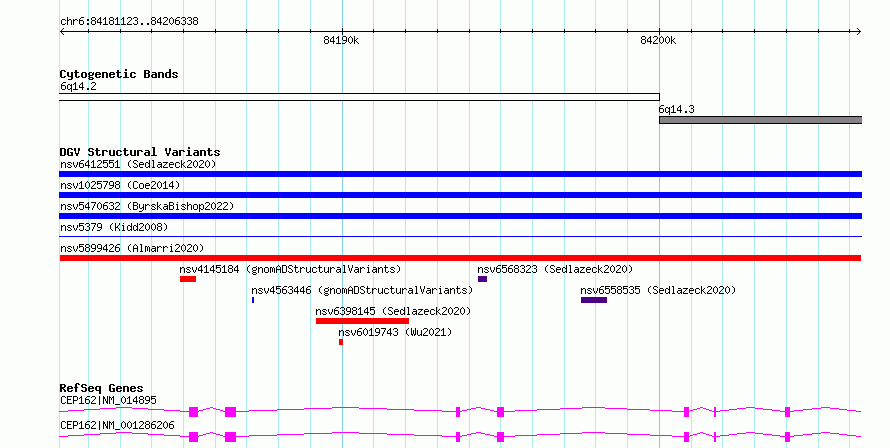The image size is (890, 448).
Task: Click the 6q14.3 band label
Action: click(x=677, y=109)
